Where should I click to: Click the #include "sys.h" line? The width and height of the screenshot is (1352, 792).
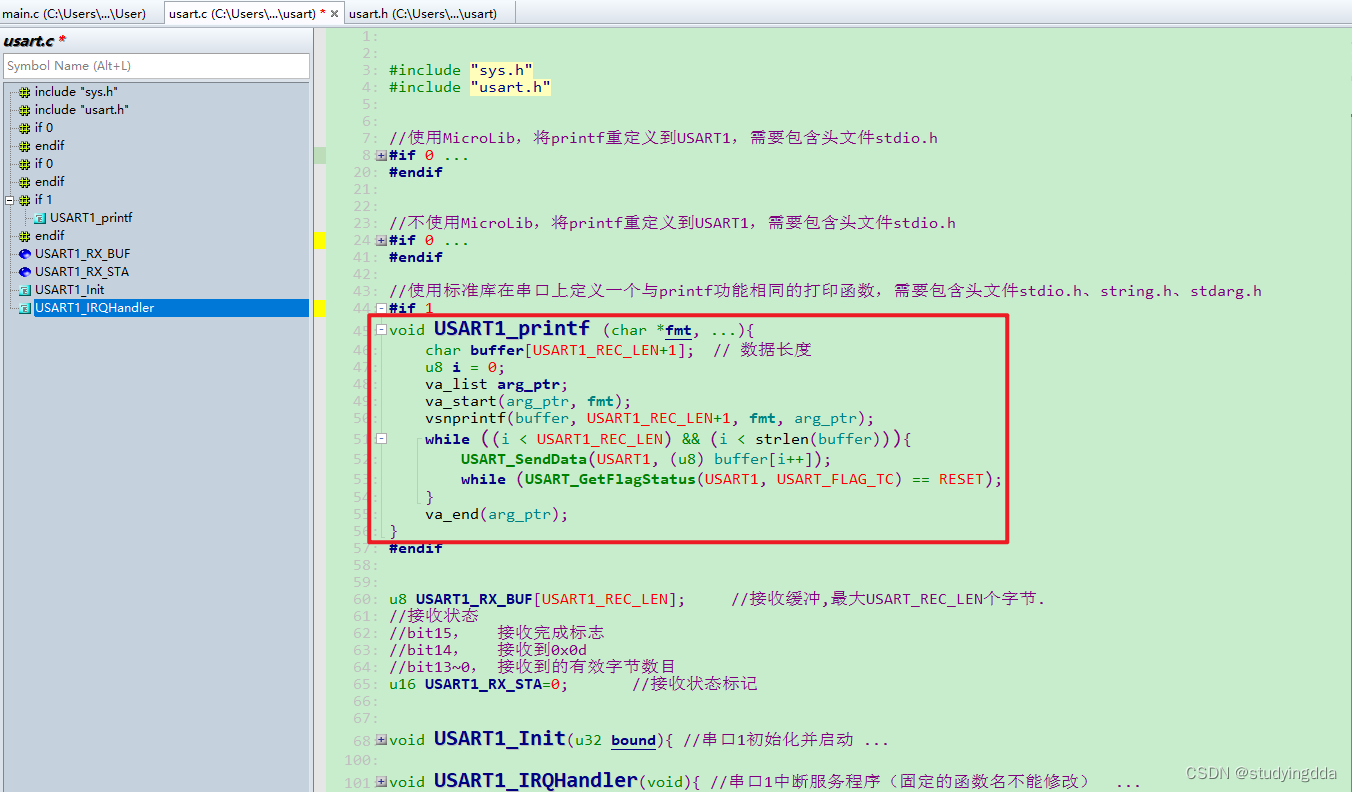tap(461, 70)
